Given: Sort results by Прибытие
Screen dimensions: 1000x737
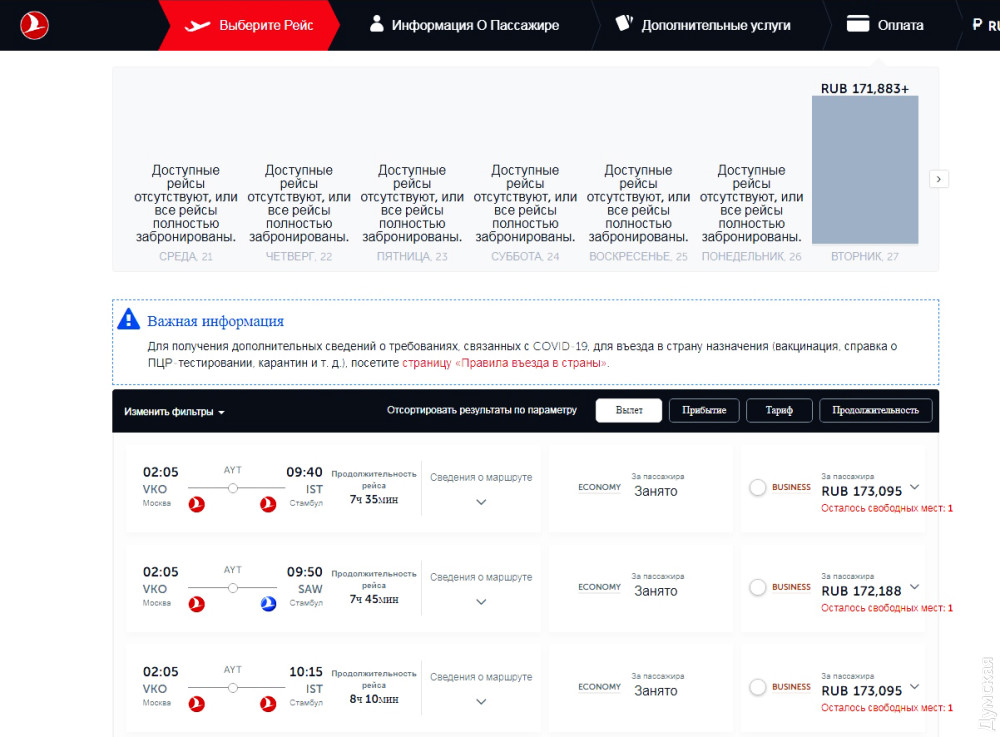Looking at the screenshot, I should (x=704, y=411).
